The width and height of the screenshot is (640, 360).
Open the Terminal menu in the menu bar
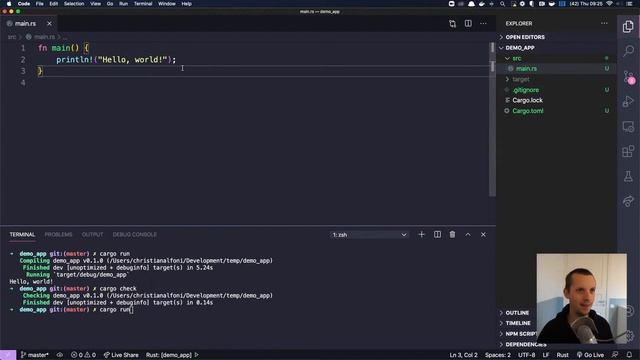(143, 4)
